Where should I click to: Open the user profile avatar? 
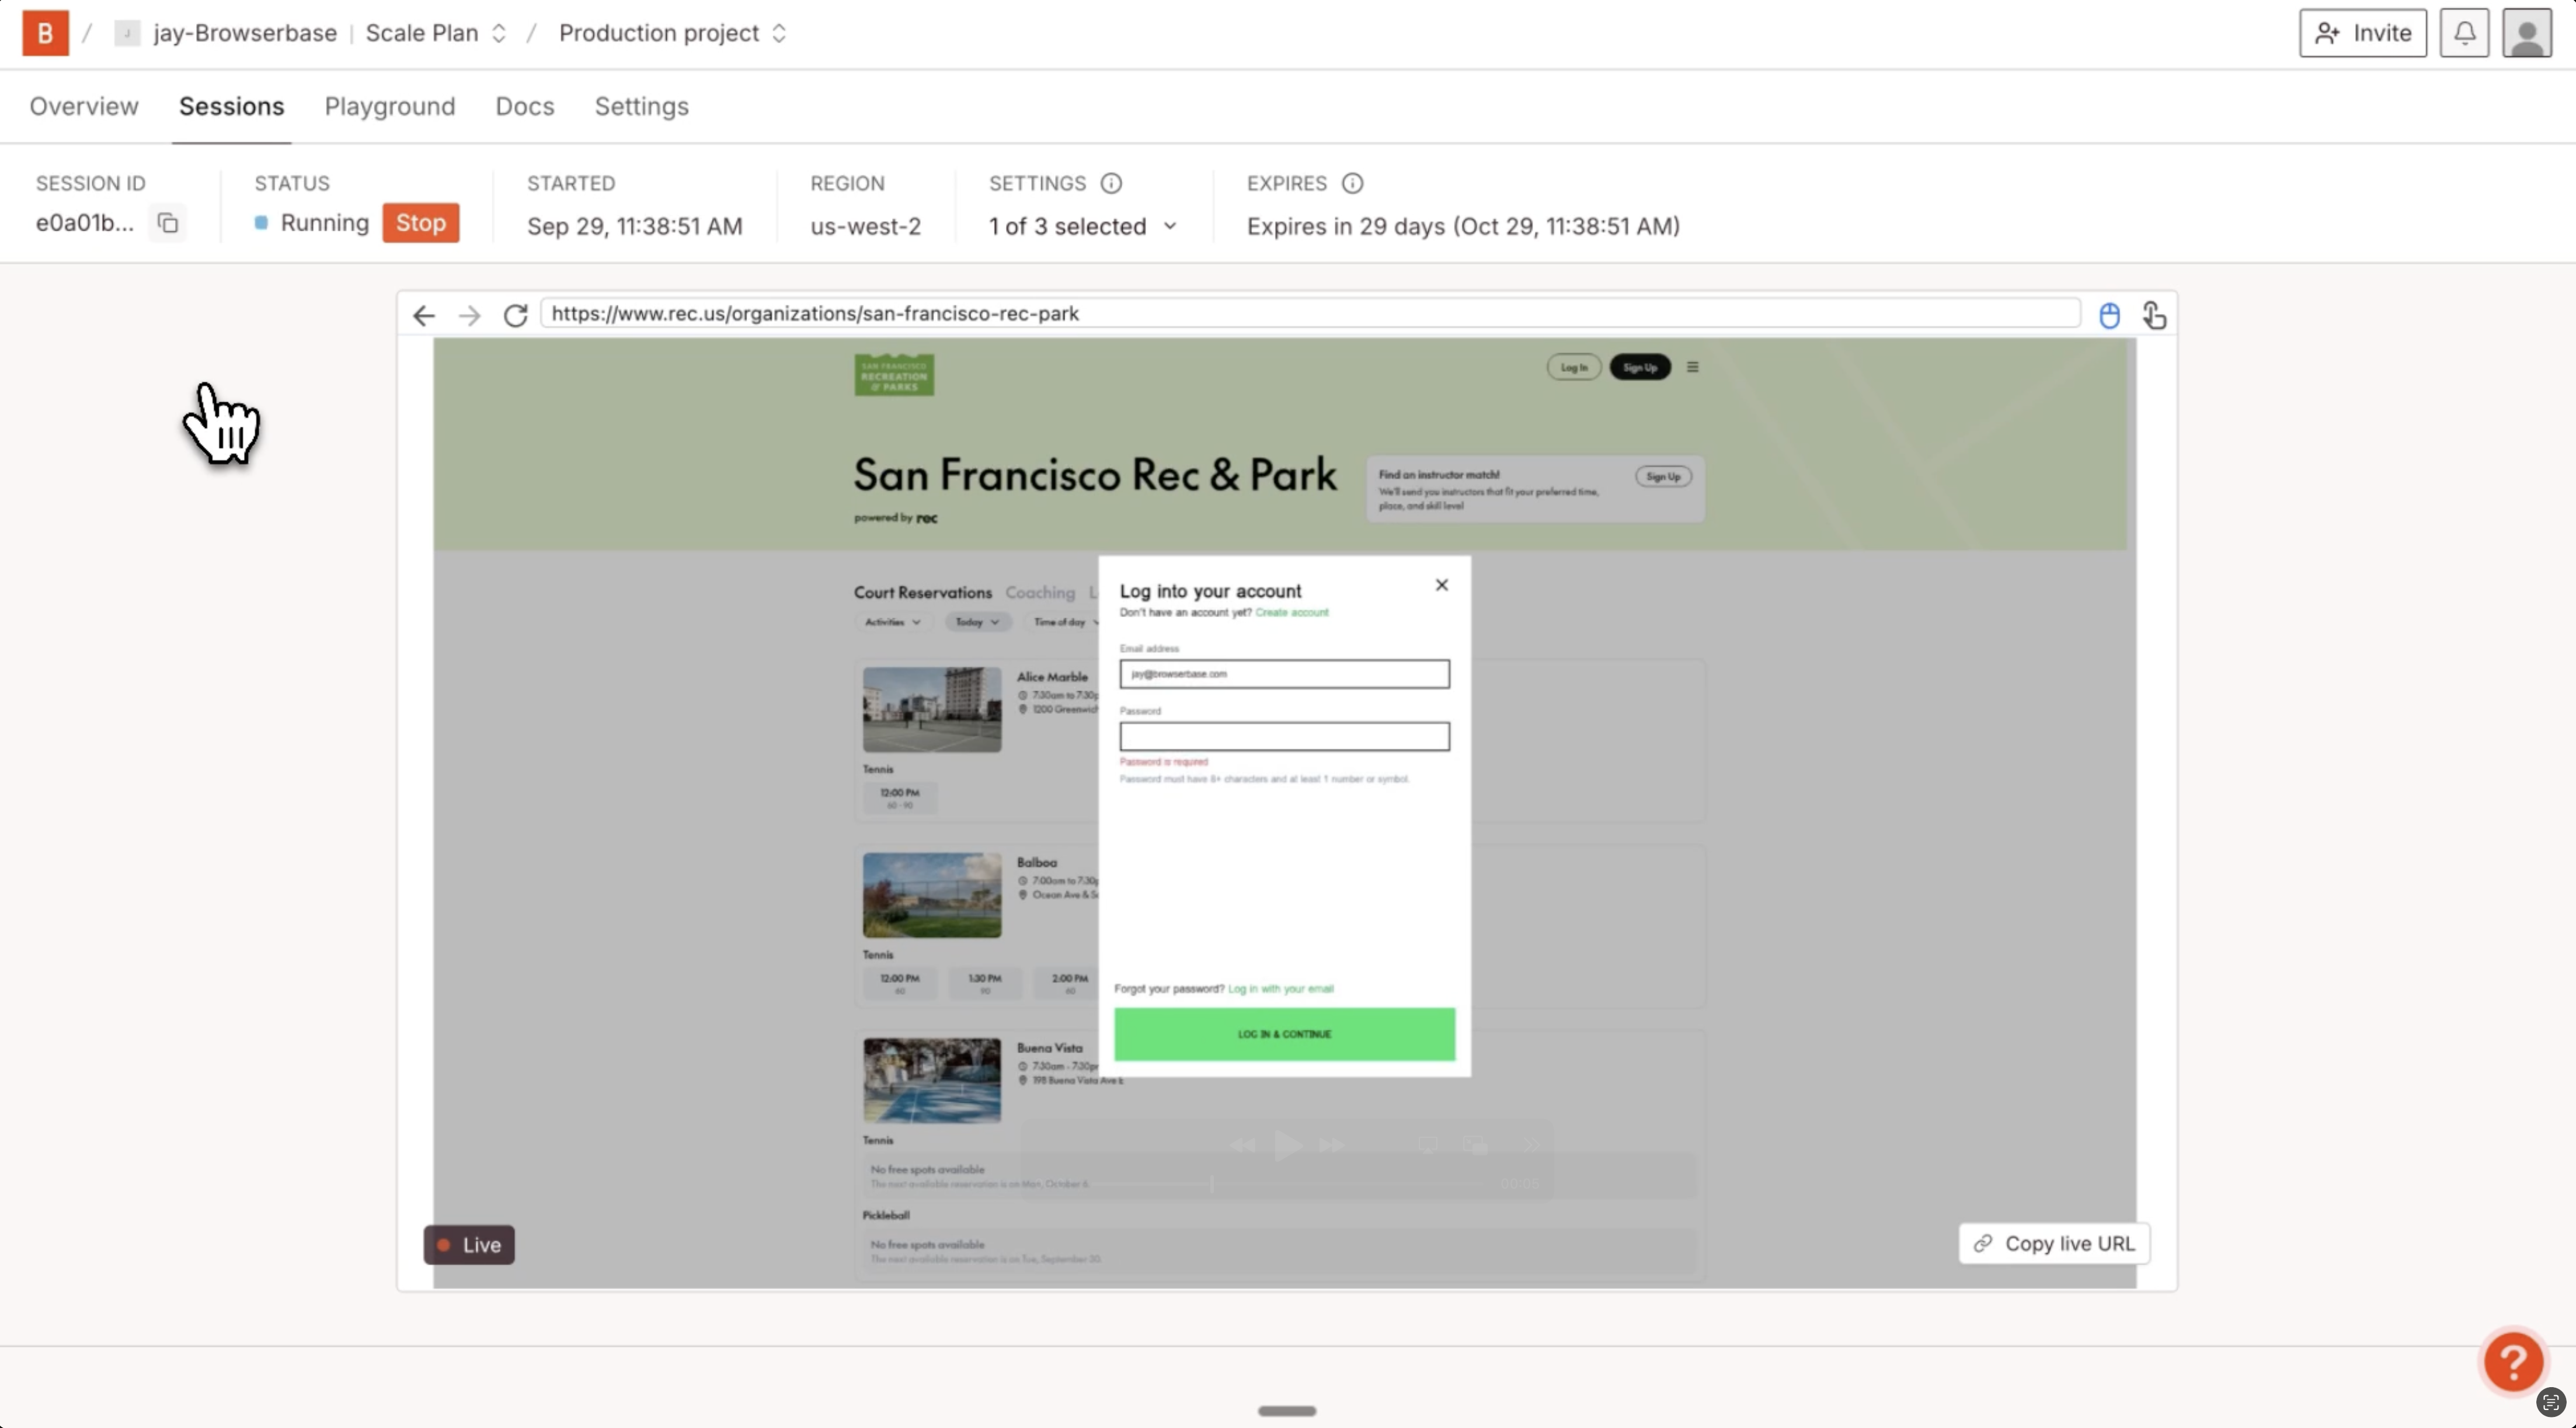[2526, 33]
